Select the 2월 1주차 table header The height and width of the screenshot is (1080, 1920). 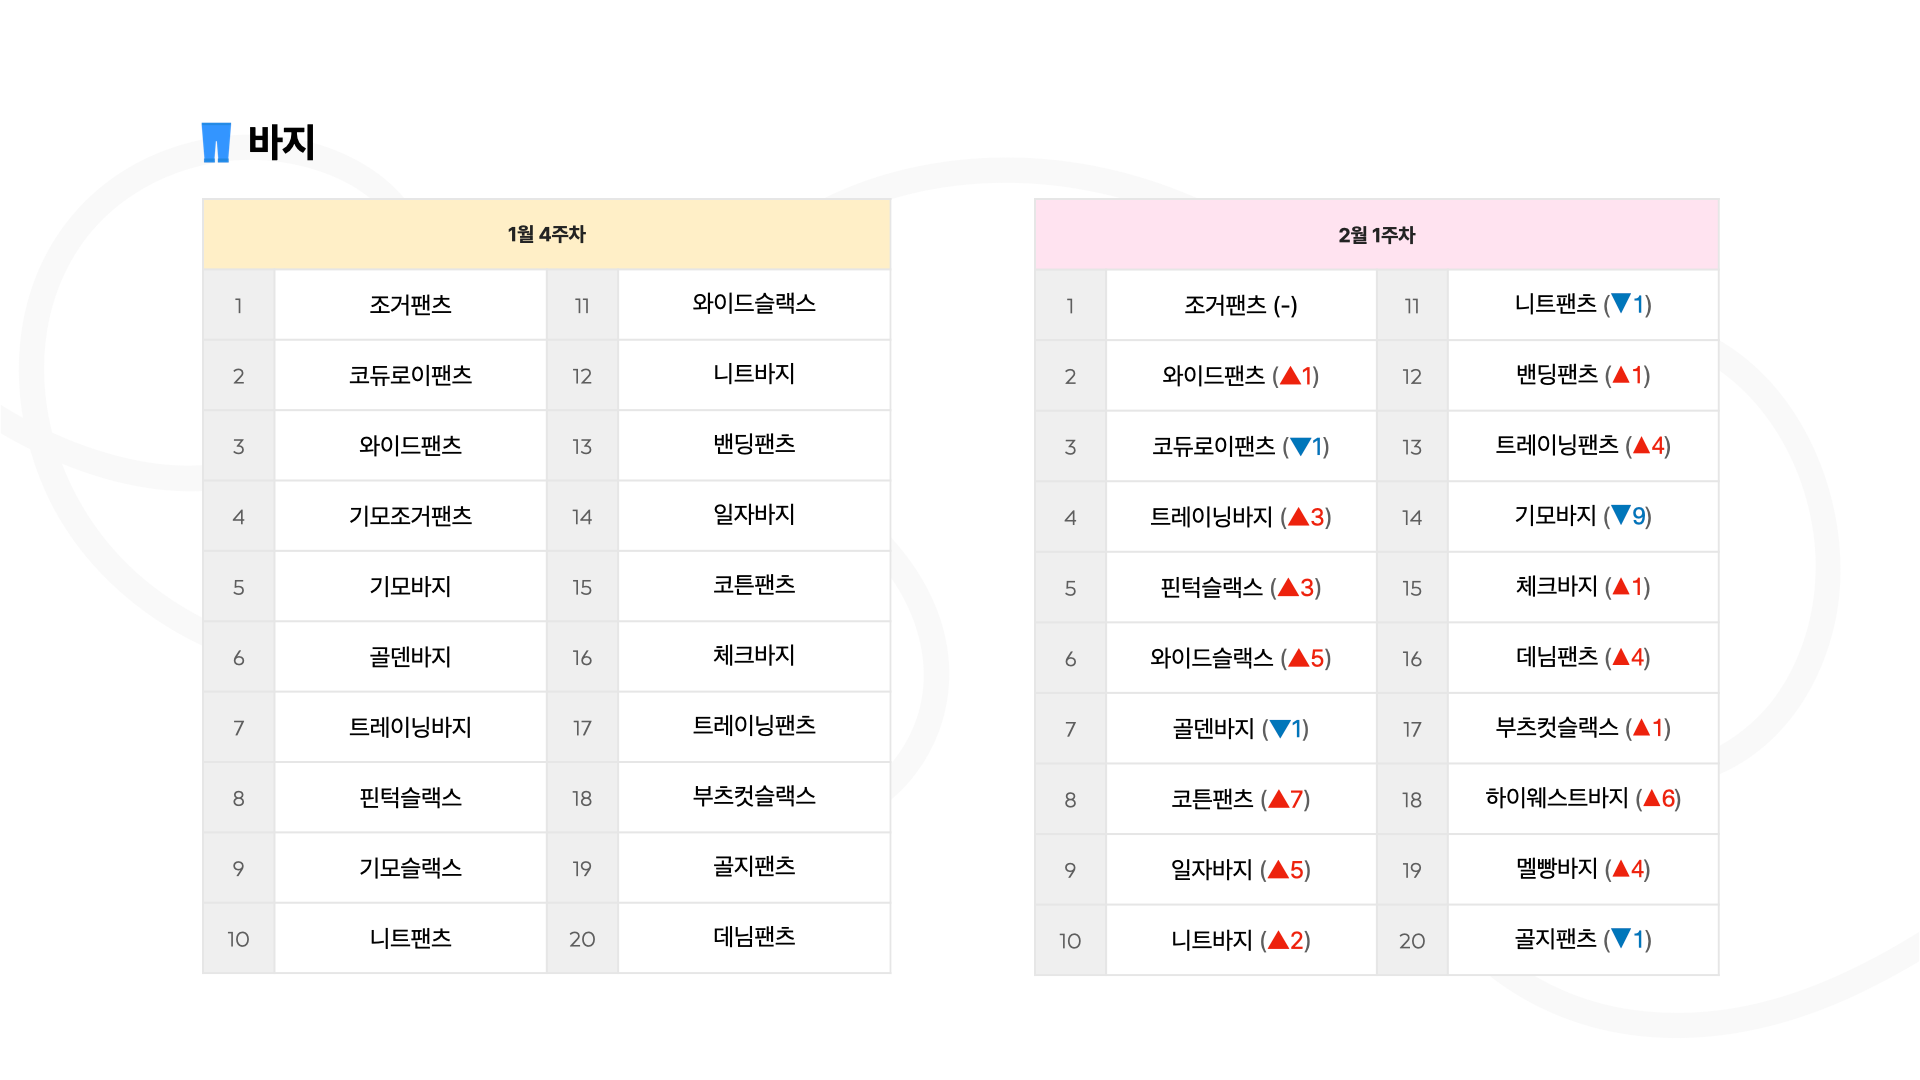(x=1376, y=235)
